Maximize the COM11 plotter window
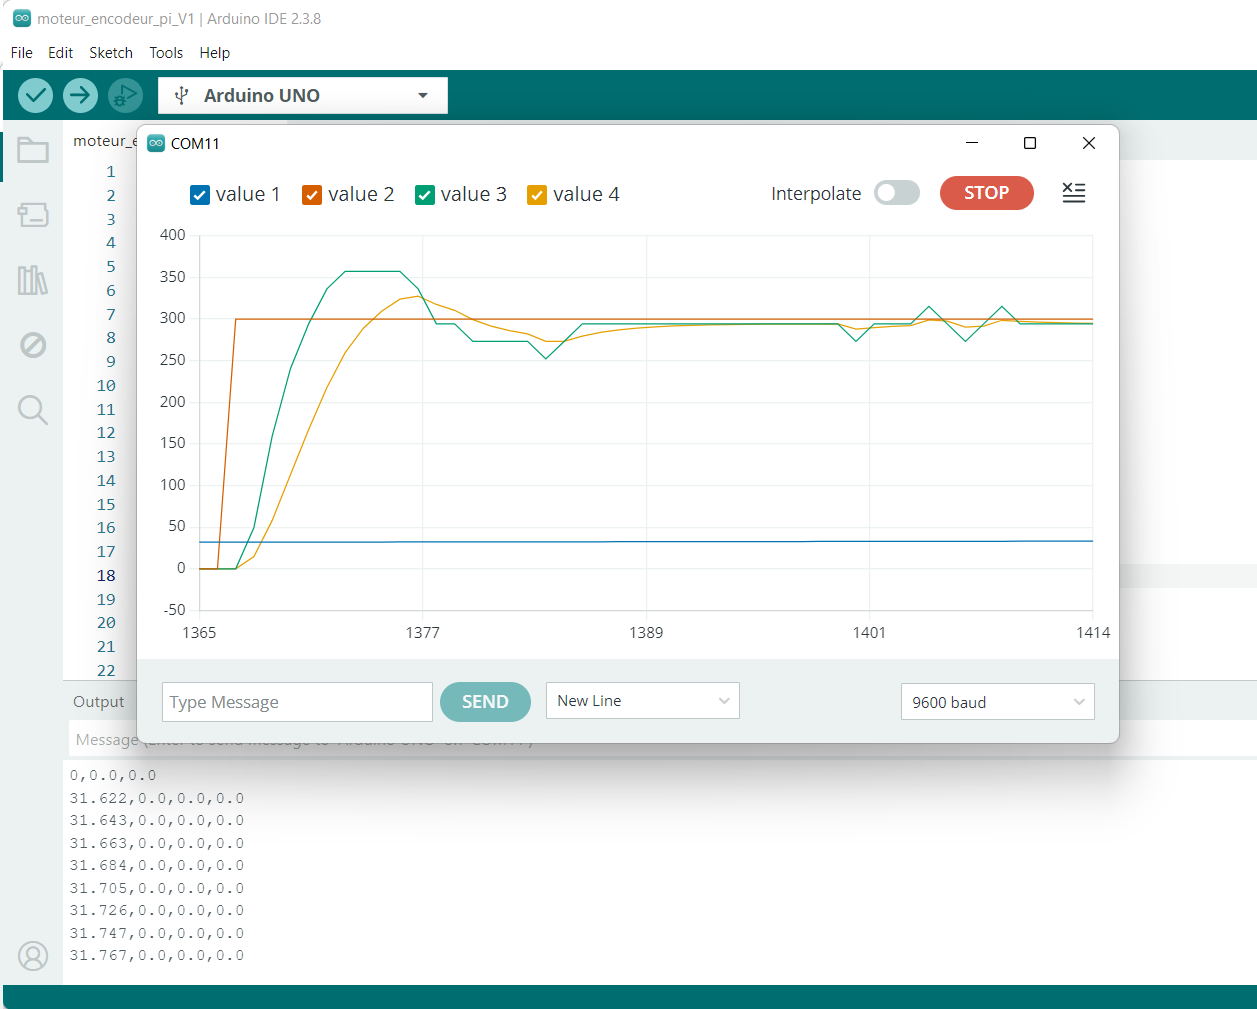 pyautogui.click(x=1030, y=143)
